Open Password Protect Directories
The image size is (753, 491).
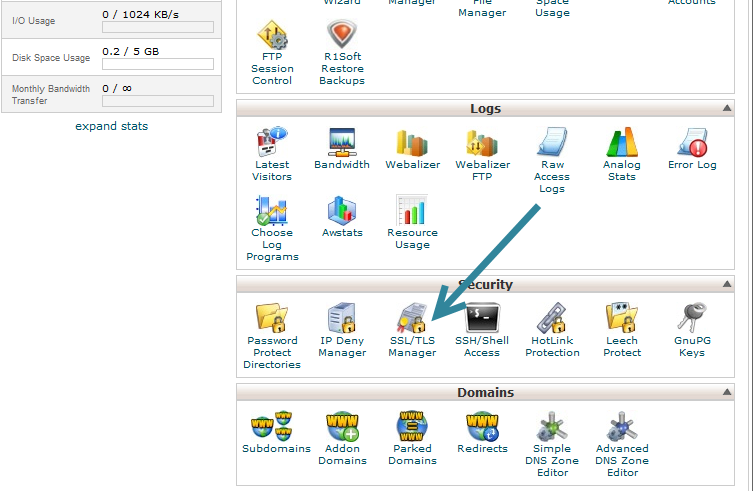point(272,319)
